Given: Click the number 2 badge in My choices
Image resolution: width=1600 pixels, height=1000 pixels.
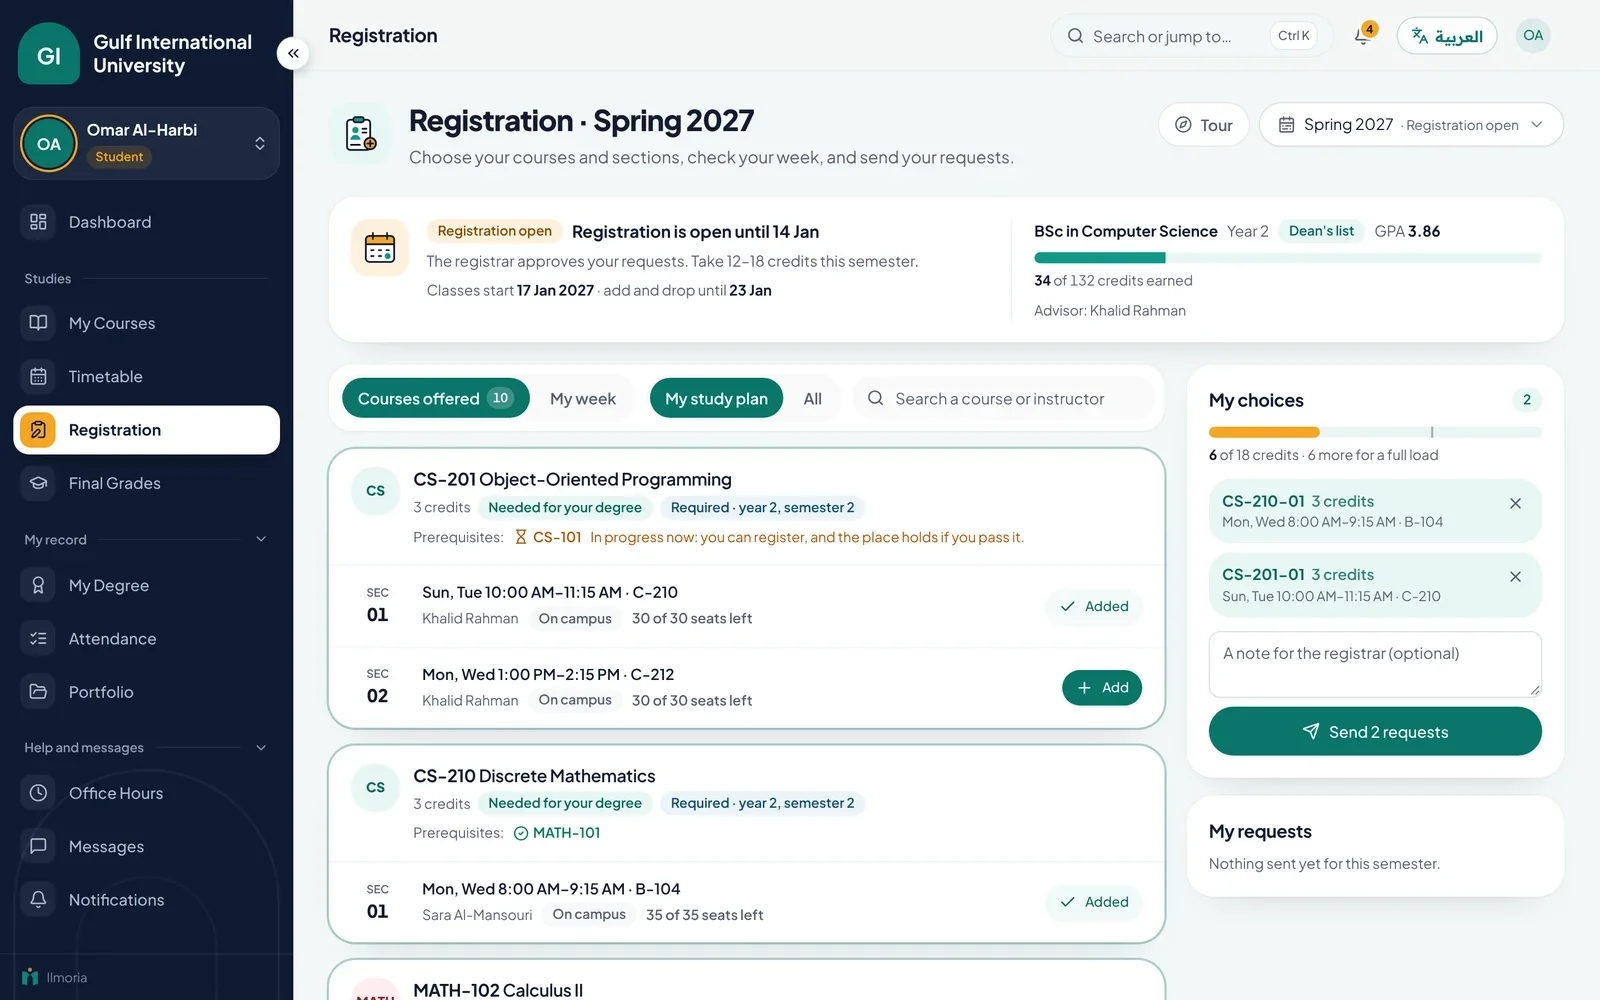Looking at the screenshot, I should tap(1526, 400).
